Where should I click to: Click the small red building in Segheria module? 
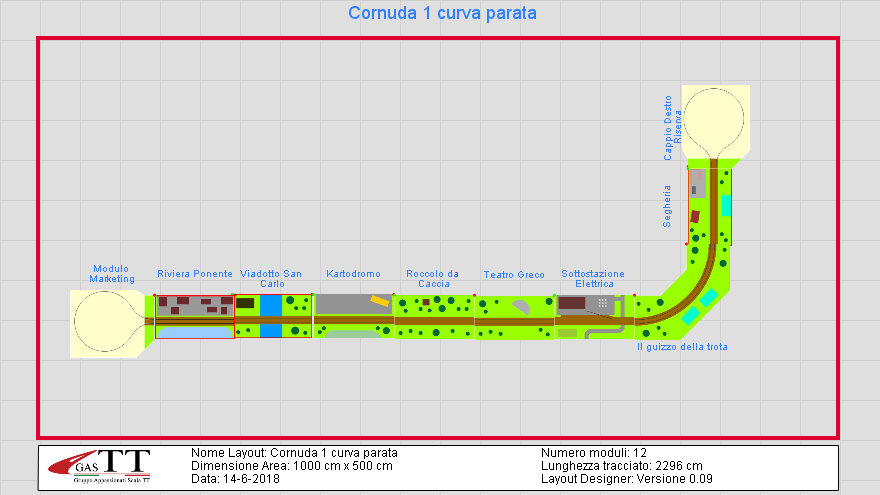tap(695, 216)
